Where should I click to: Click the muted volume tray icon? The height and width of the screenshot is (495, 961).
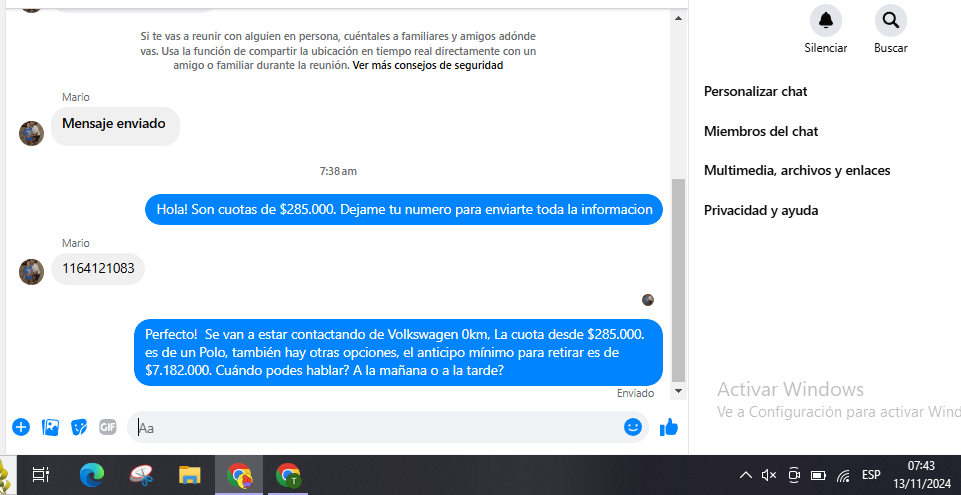coord(769,475)
